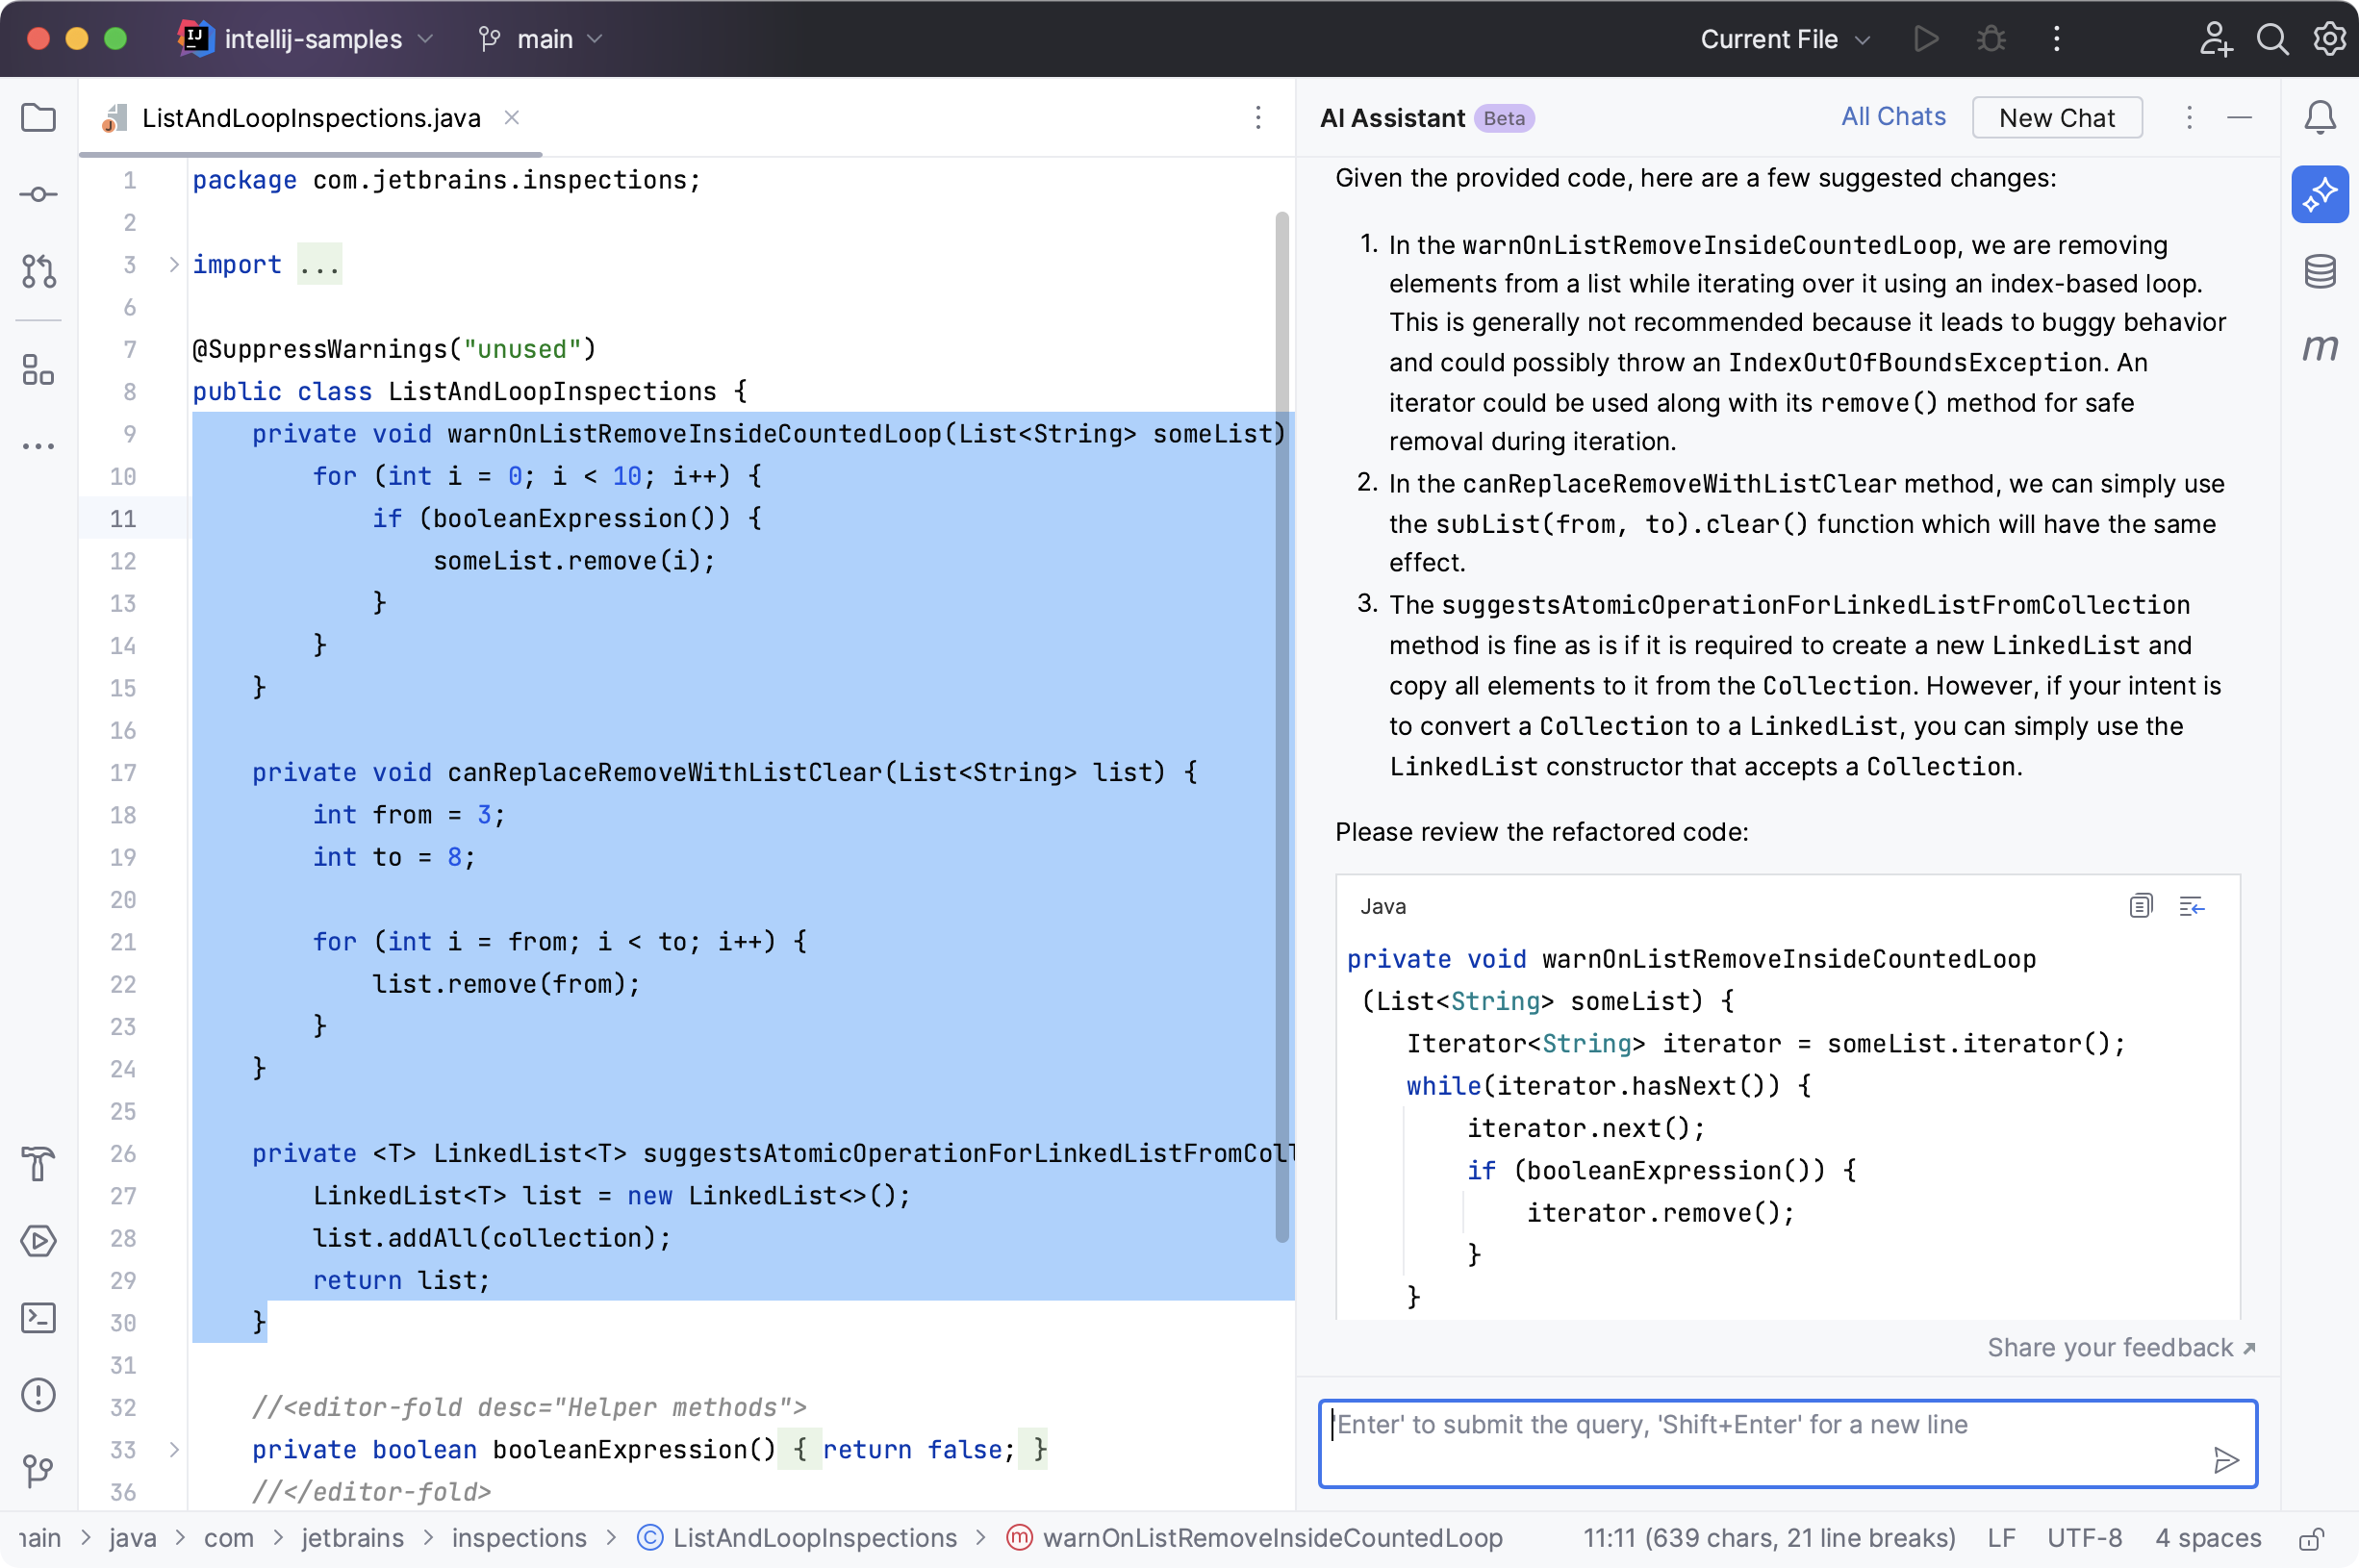Open the Notifications bell

(2320, 118)
